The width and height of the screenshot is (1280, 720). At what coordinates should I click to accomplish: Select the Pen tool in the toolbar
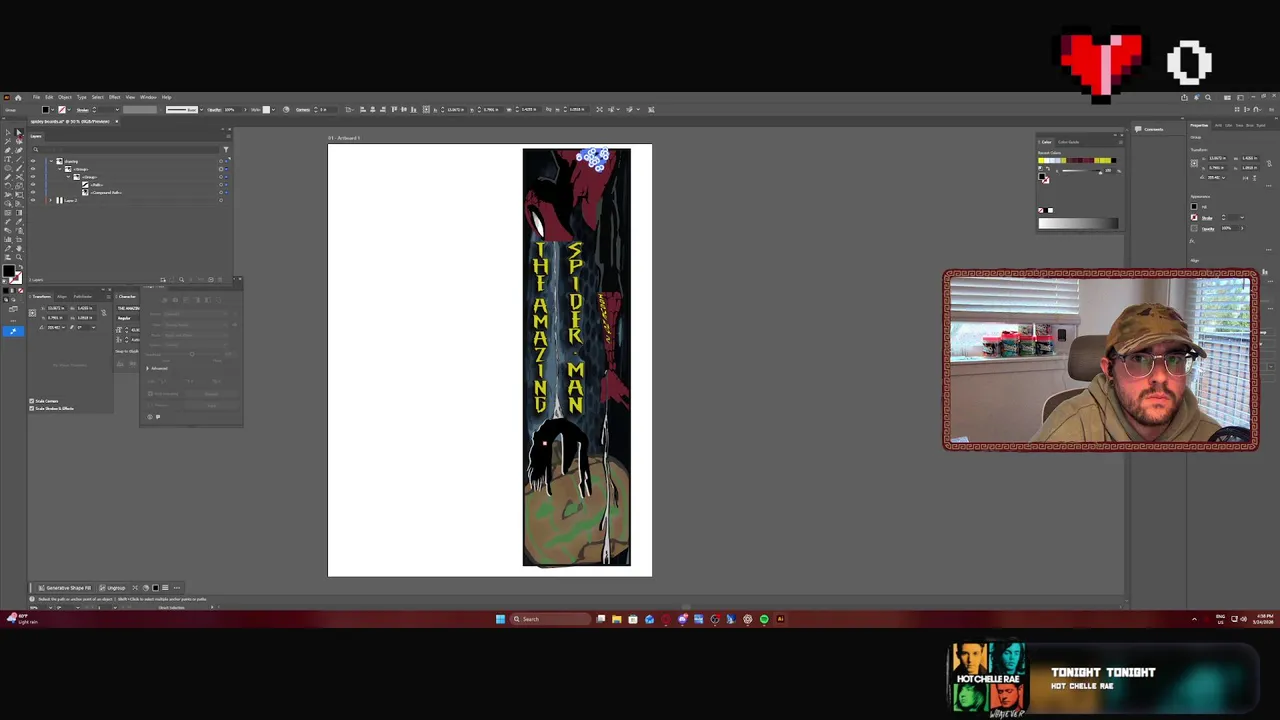pyautogui.click(x=8, y=150)
